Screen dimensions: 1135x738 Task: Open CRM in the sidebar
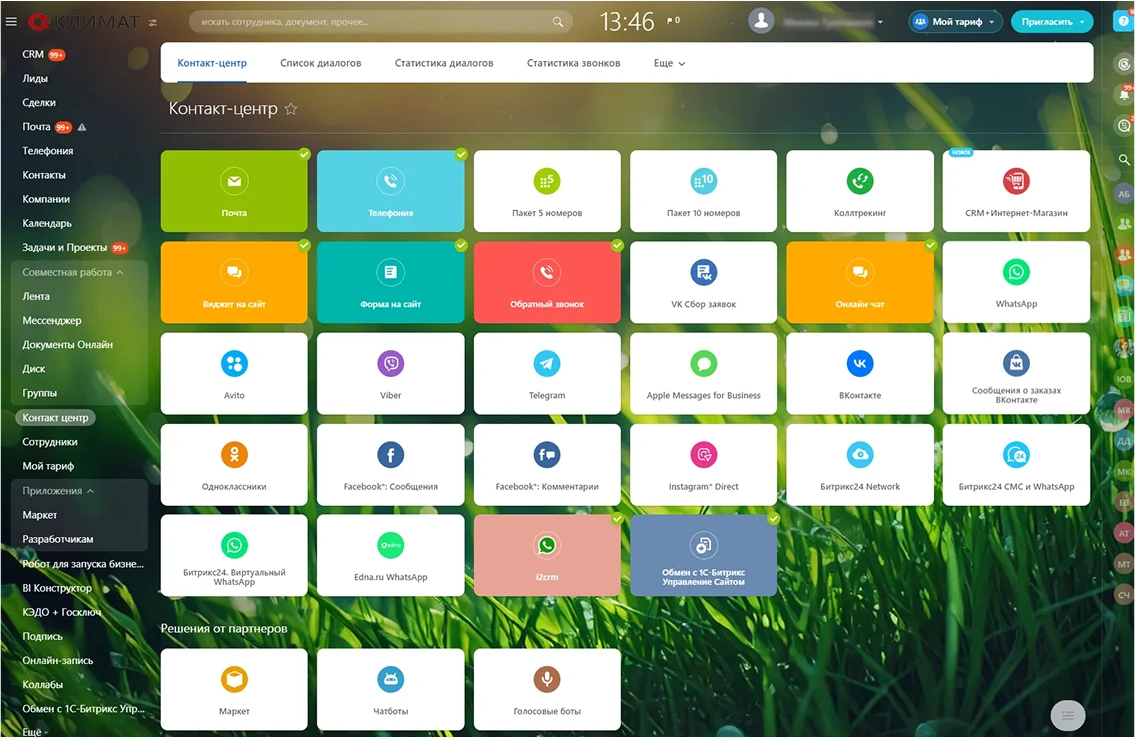(33, 54)
